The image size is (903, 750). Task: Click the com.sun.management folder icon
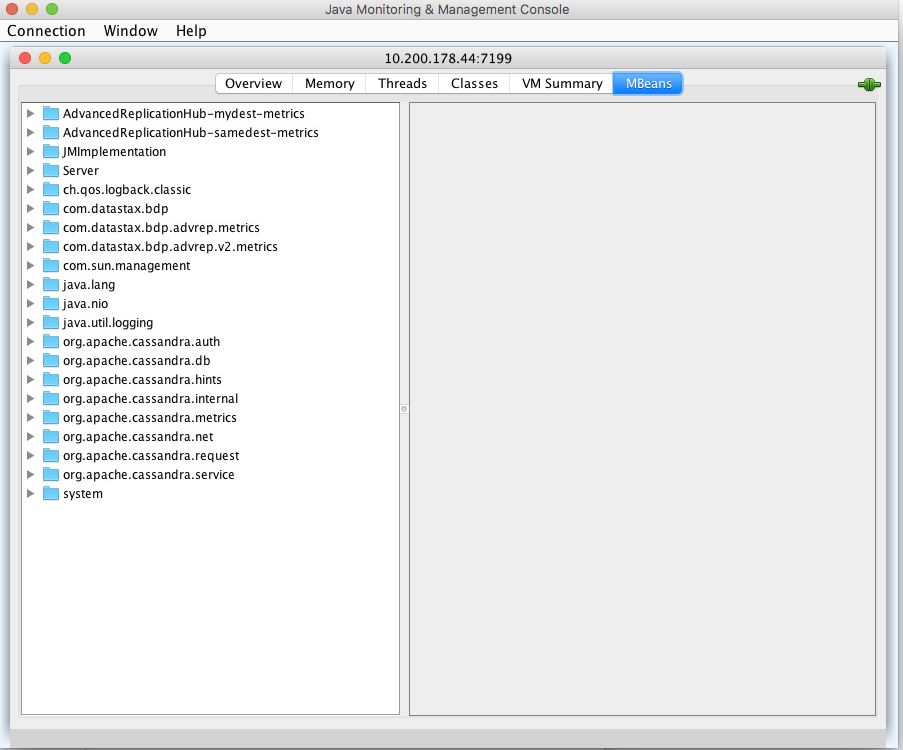(50, 265)
